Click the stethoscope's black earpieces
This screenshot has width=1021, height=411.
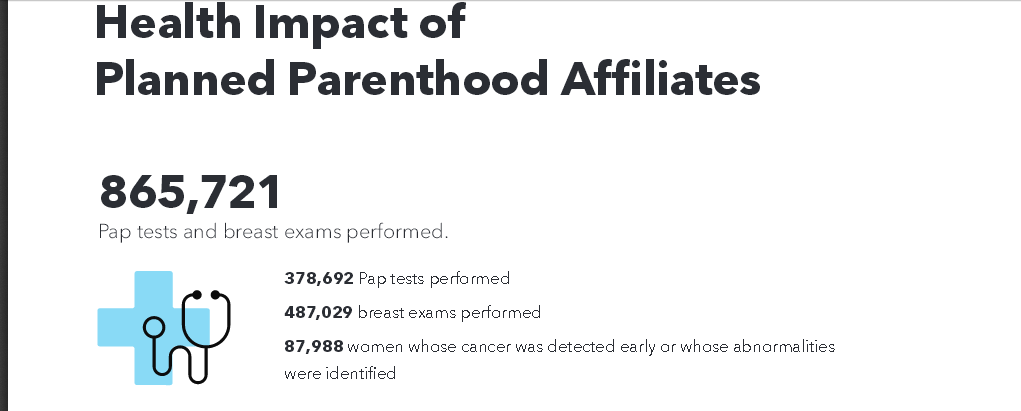pyautogui.click(x=204, y=294)
